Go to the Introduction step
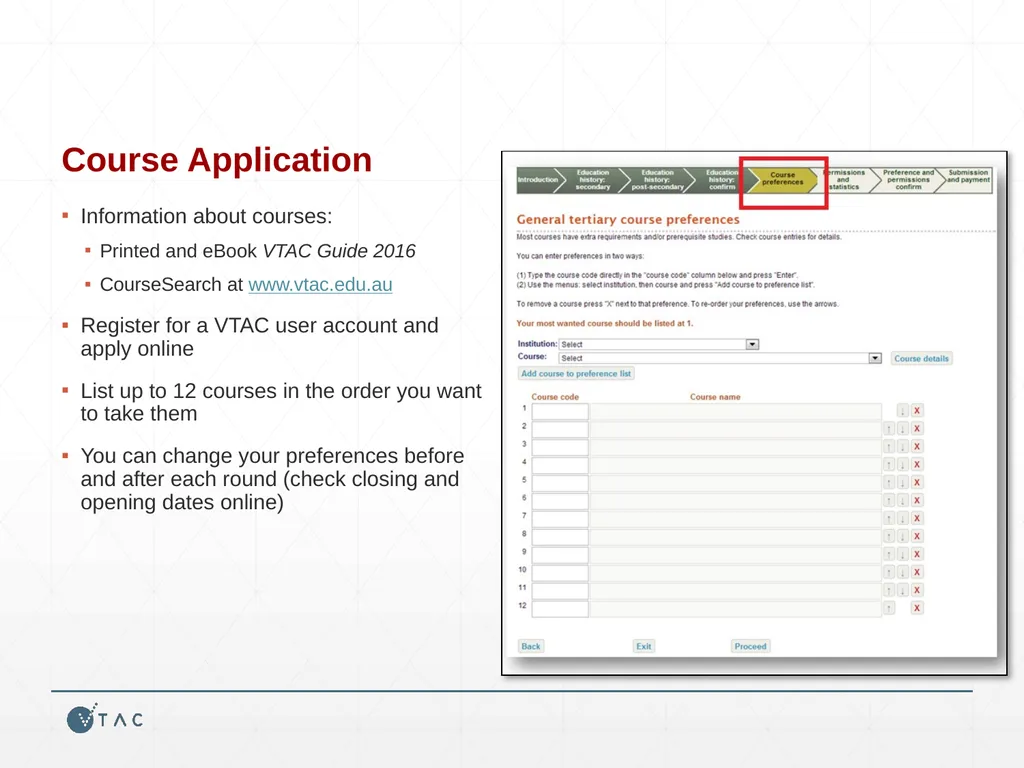Viewport: 1024px width, 768px height. click(x=538, y=180)
